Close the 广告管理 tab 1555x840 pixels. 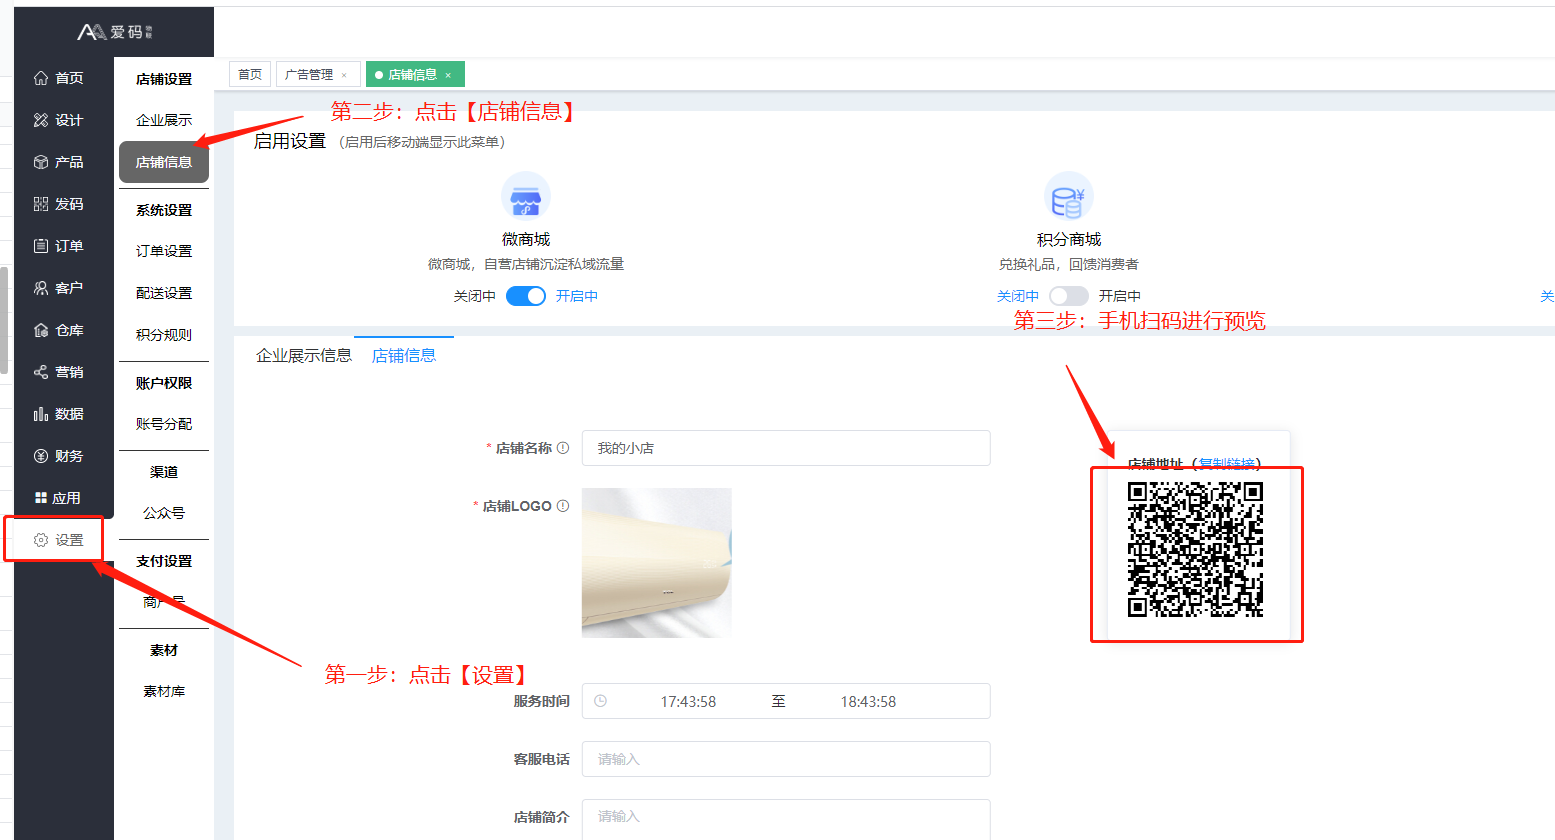click(x=344, y=75)
